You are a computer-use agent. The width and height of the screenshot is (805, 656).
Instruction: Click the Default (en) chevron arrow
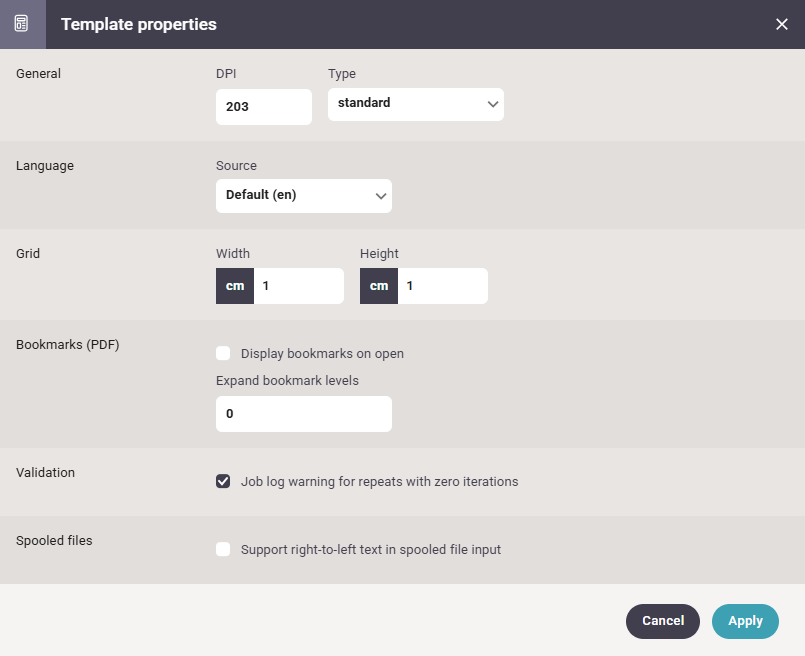380,196
